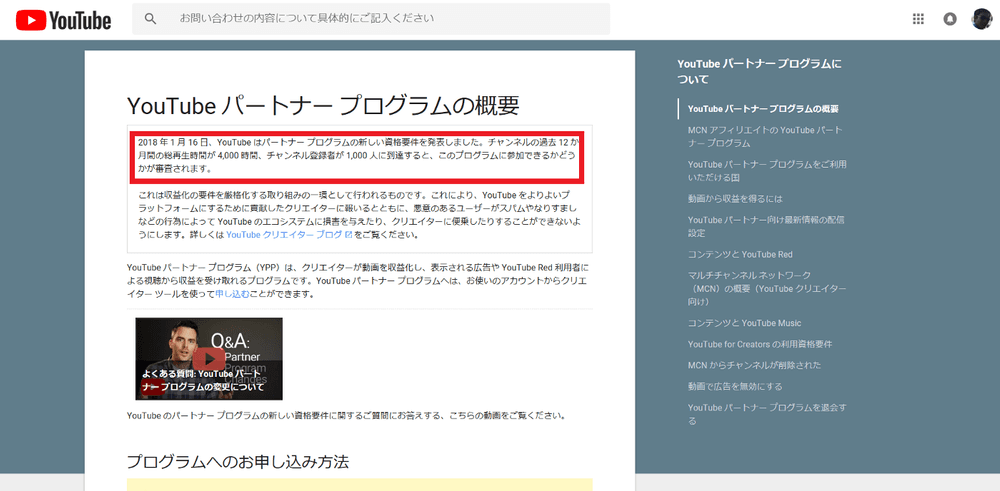Focus the help search input field

(390, 19)
